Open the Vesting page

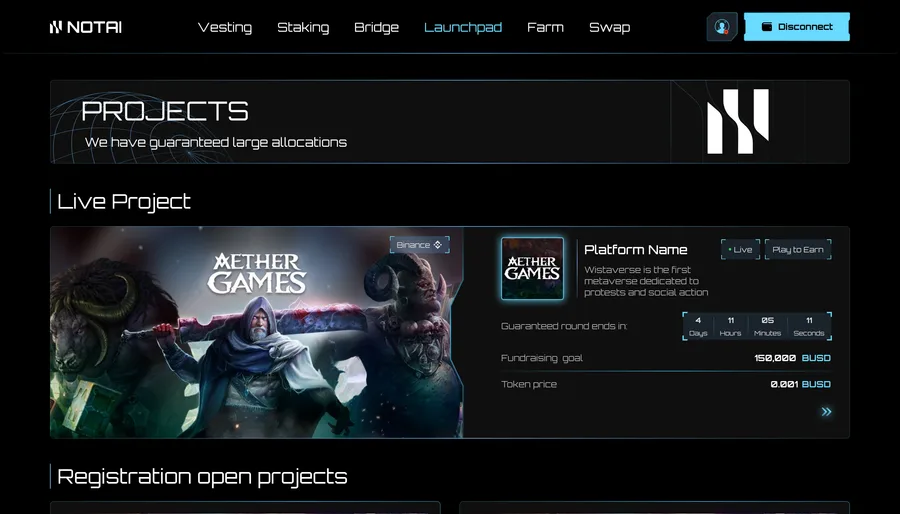tap(225, 27)
